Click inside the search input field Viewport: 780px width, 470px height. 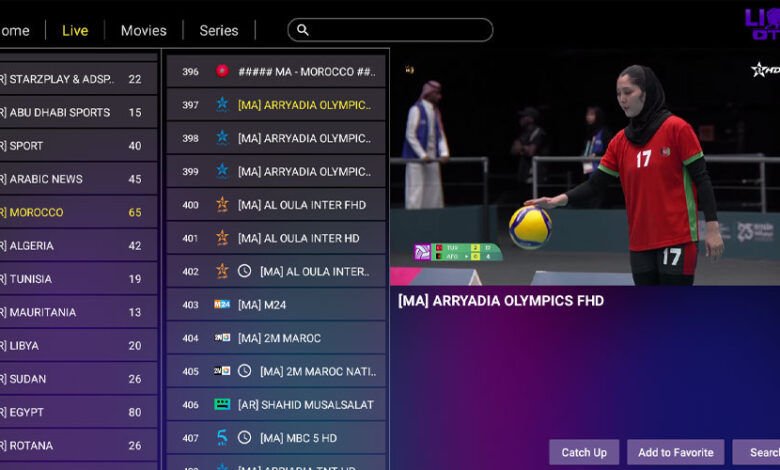(400, 30)
